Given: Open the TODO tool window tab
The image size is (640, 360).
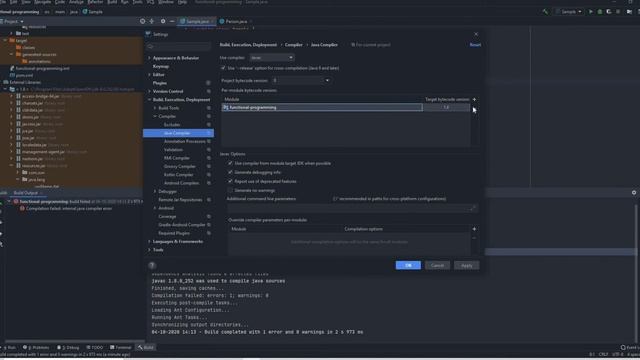Looking at the screenshot, I should (x=94, y=347).
